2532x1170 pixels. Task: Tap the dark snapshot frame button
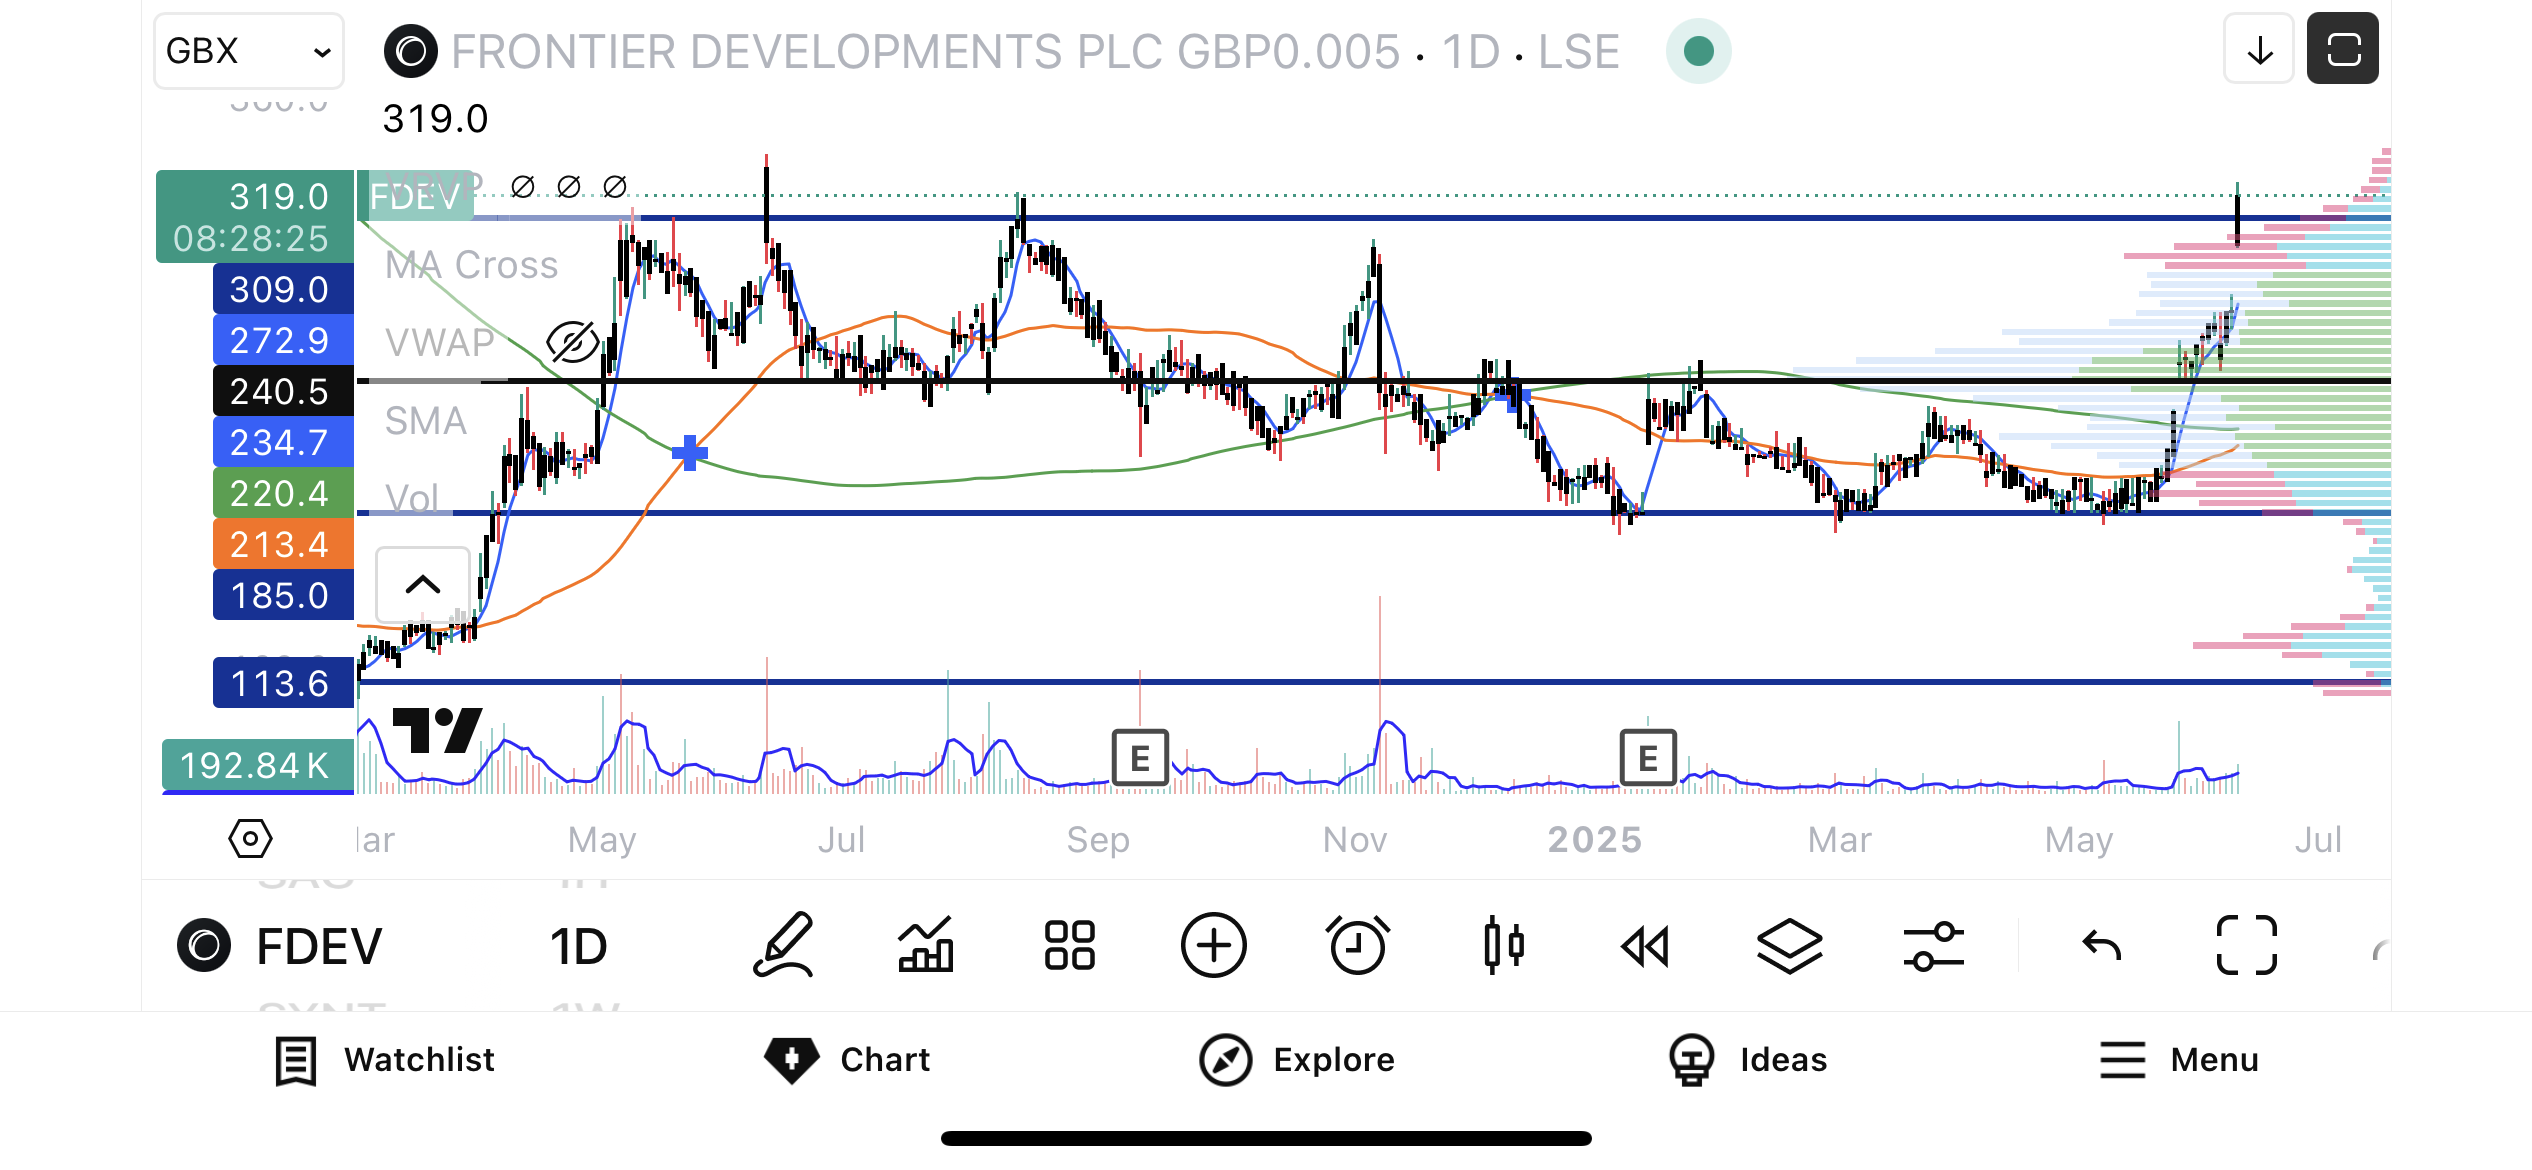[2343, 49]
